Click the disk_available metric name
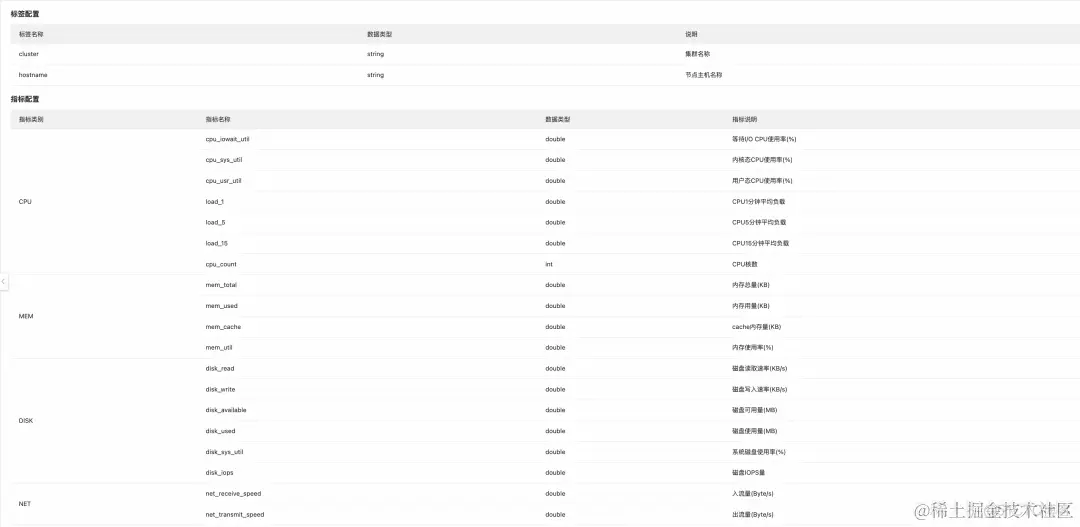This screenshot has width=1080, height=527. 226,410
